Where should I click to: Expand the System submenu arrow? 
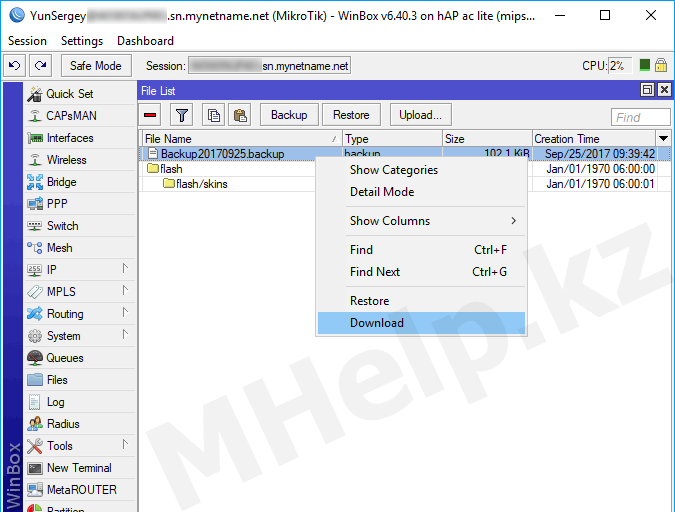(125, 335)
